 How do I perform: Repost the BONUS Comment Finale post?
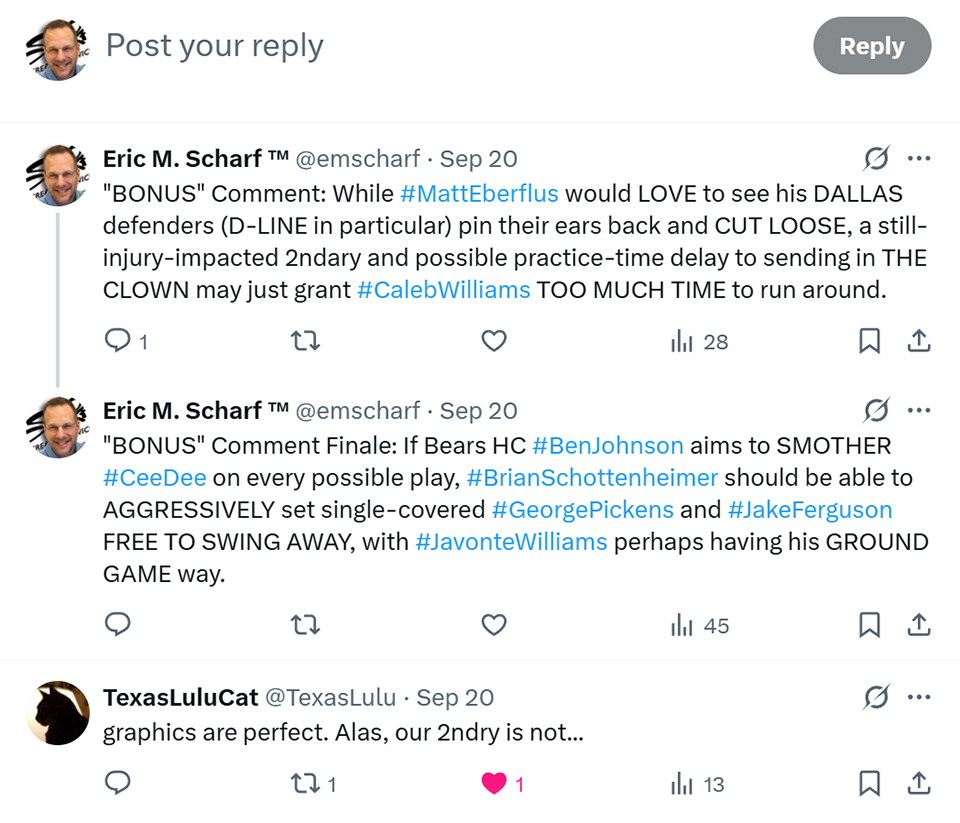point(304,626)
